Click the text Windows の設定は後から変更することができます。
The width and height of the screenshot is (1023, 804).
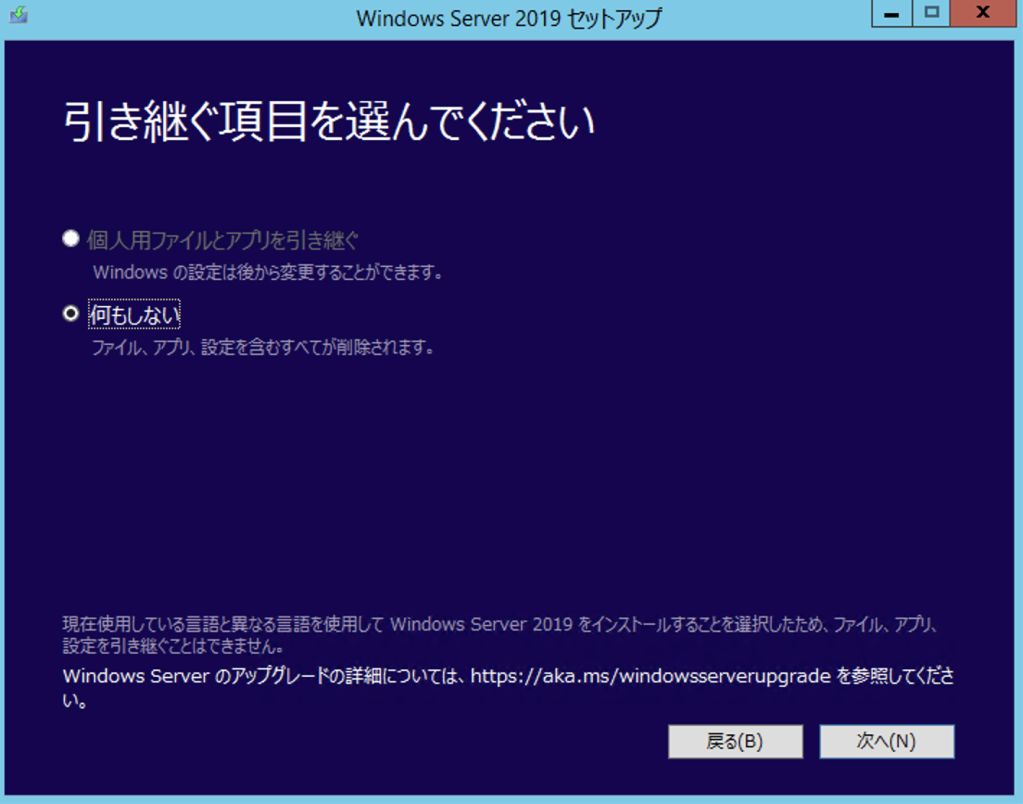(x=268, y=272)
